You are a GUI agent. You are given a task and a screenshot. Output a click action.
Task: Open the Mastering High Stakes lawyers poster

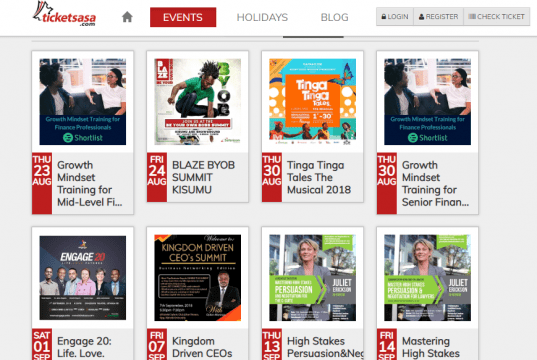coord(427,278)
